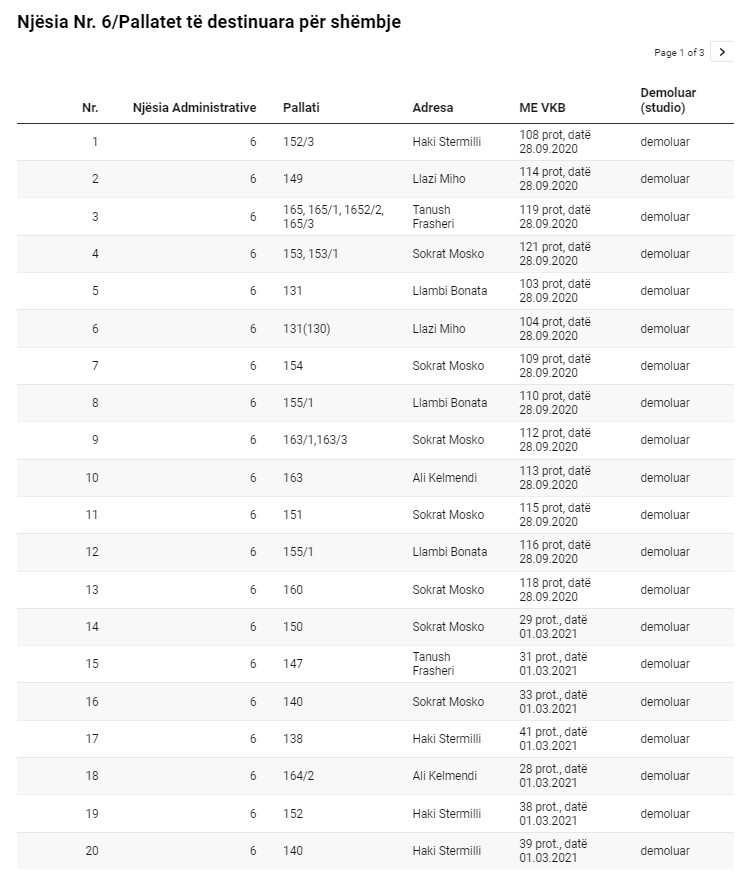Sort by Nr. column header
746x882 pixels.
tap(90, 108)
